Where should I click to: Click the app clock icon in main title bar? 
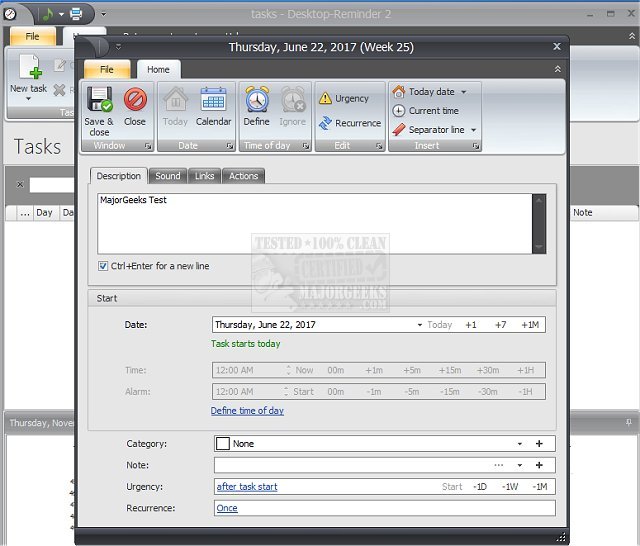pyautogui.click(x=10, y=14)
